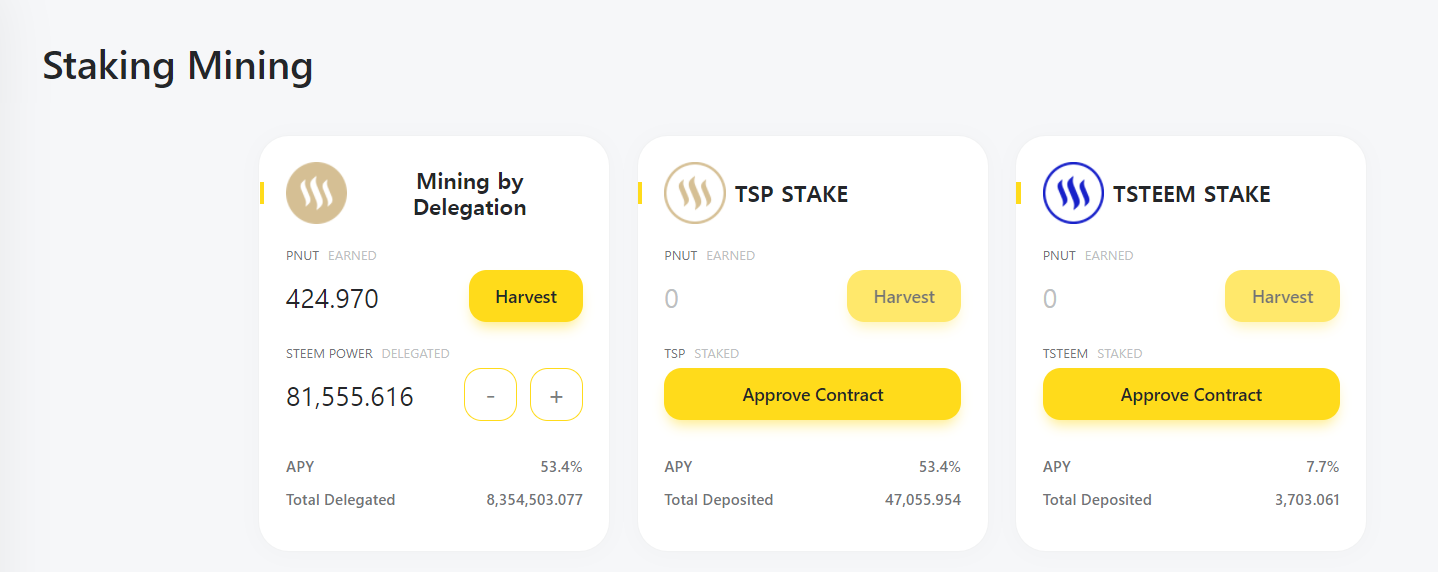Click the blue TSTEEM STAKE logo icon
Screen dimensions: 1438x572
click(x=1073, y=193)
